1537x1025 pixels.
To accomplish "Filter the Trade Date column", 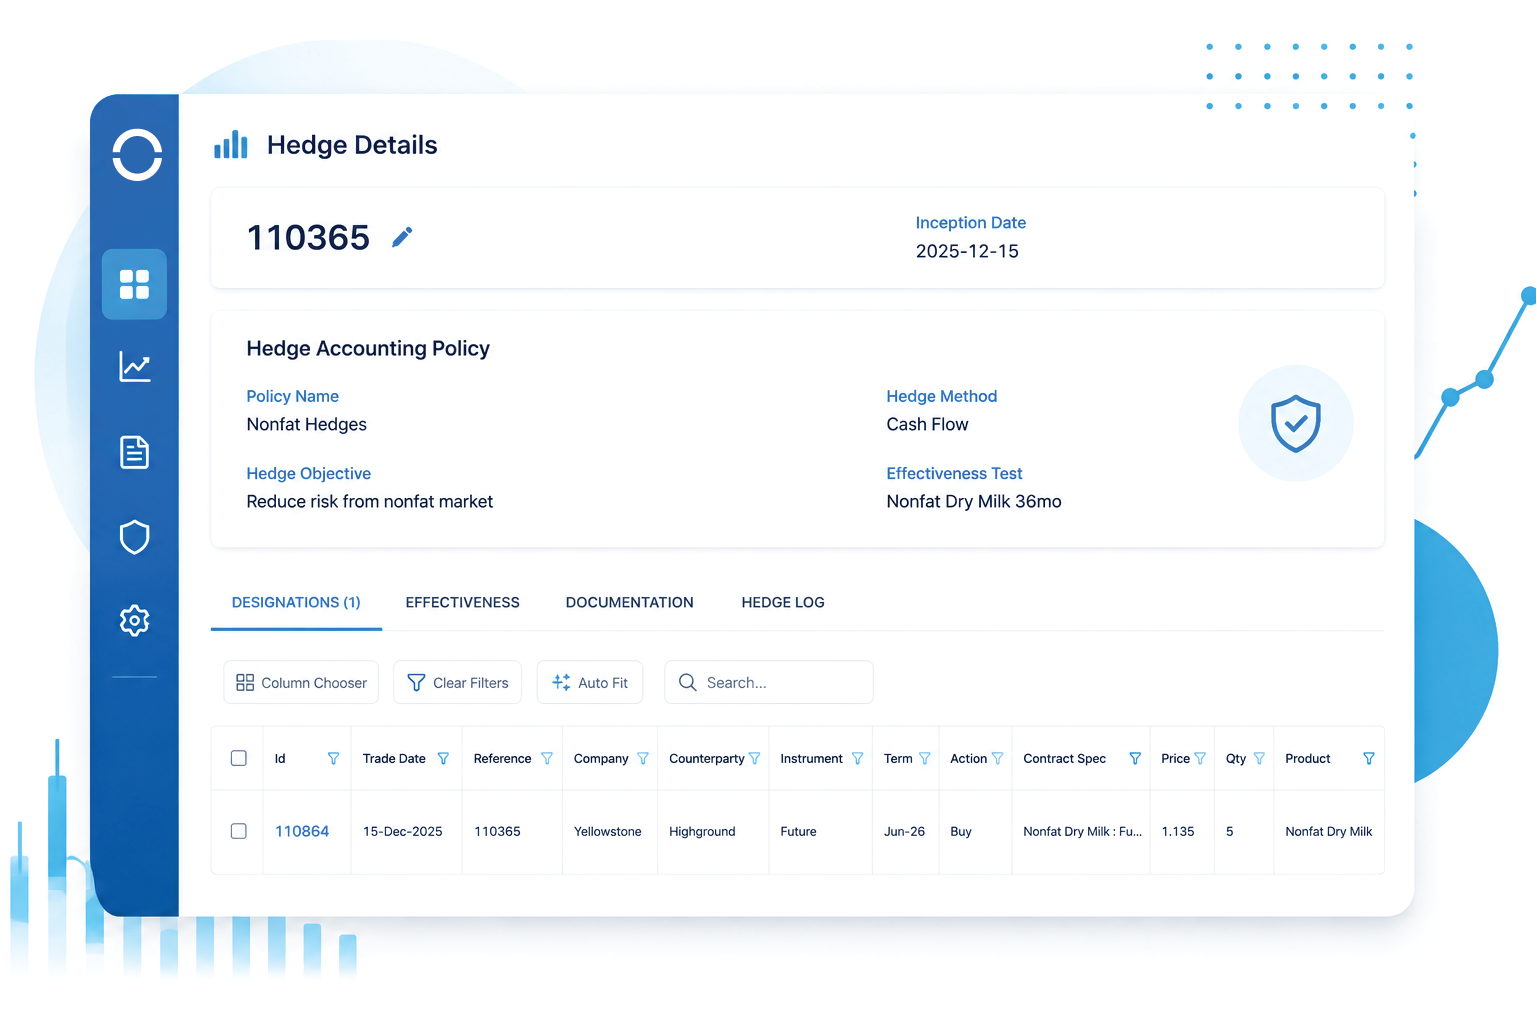I will pos(443,759).
